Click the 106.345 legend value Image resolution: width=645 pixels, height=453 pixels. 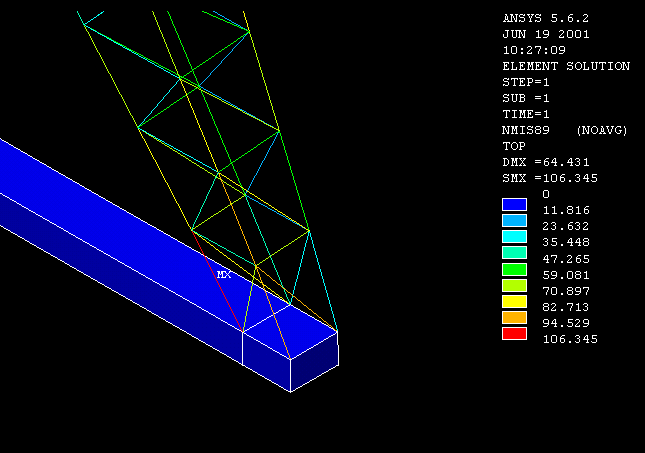566,339
